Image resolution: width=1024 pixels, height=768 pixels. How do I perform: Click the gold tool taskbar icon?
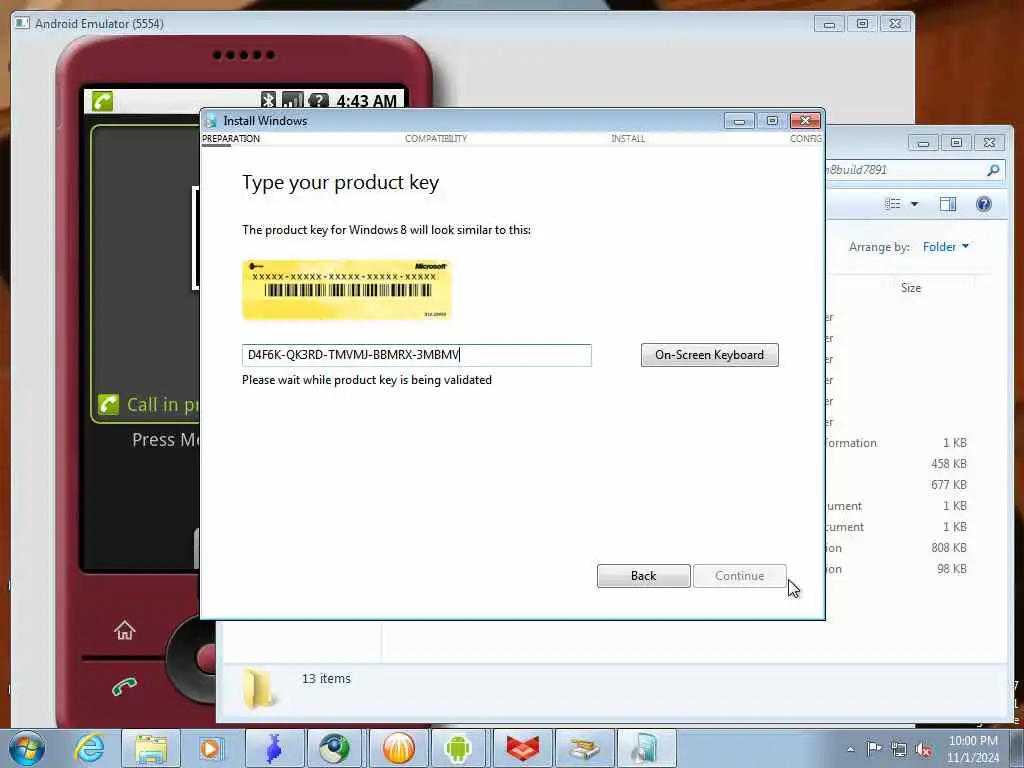point(584,748)
